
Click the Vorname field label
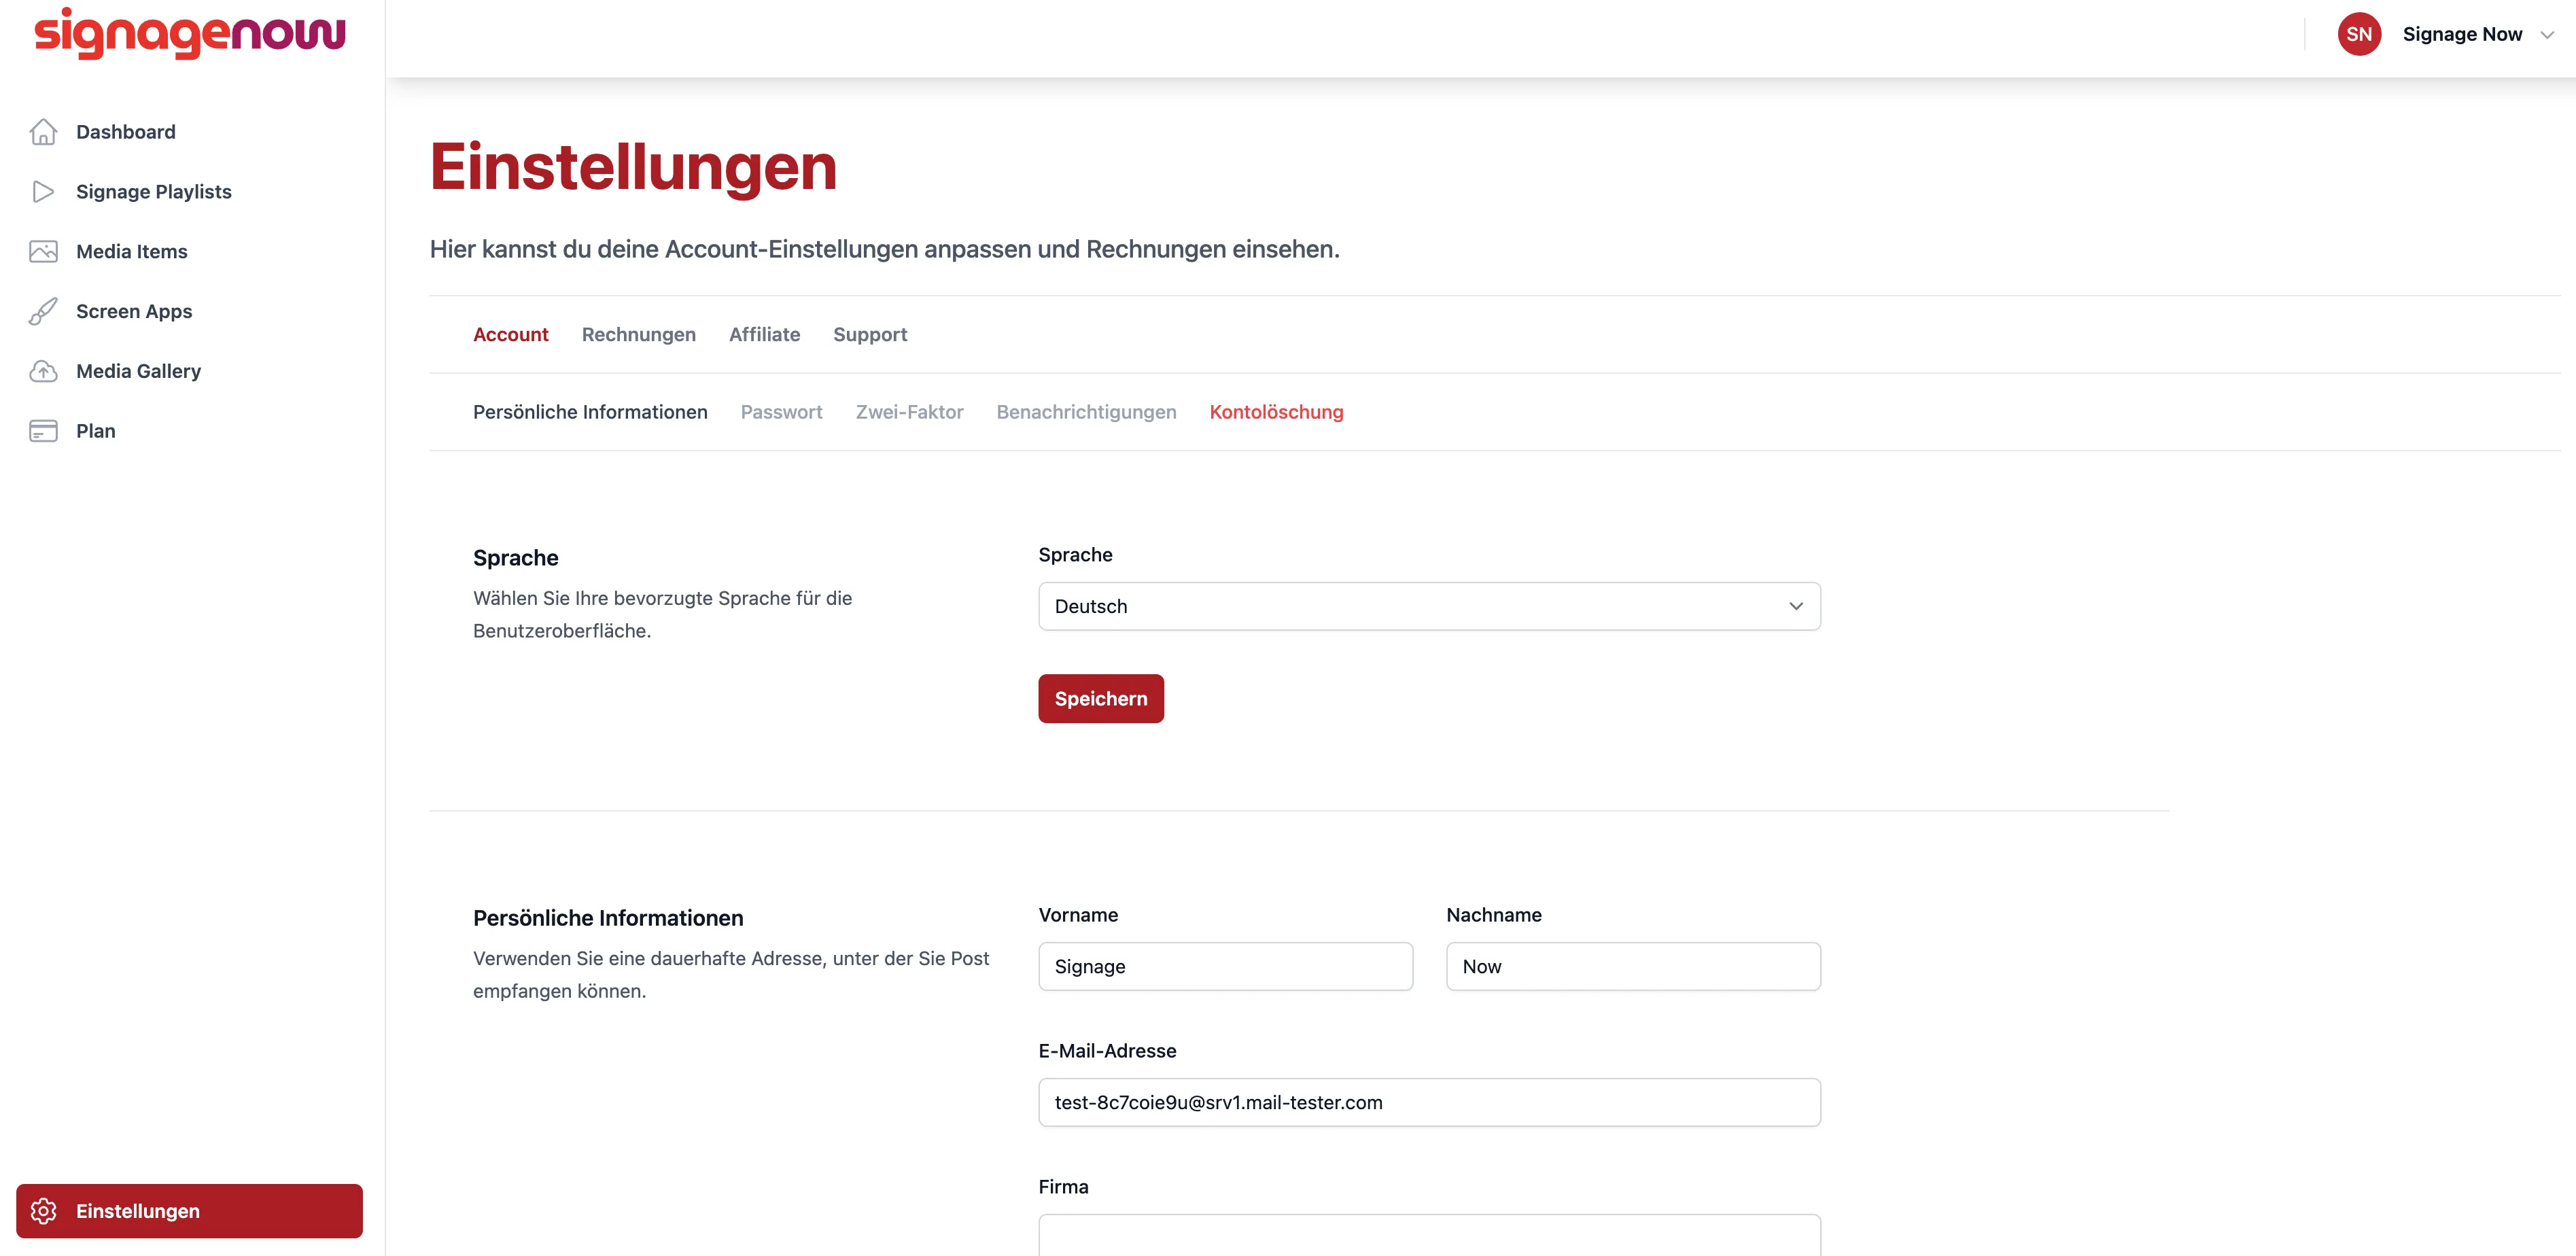(x=1078, y=915)
